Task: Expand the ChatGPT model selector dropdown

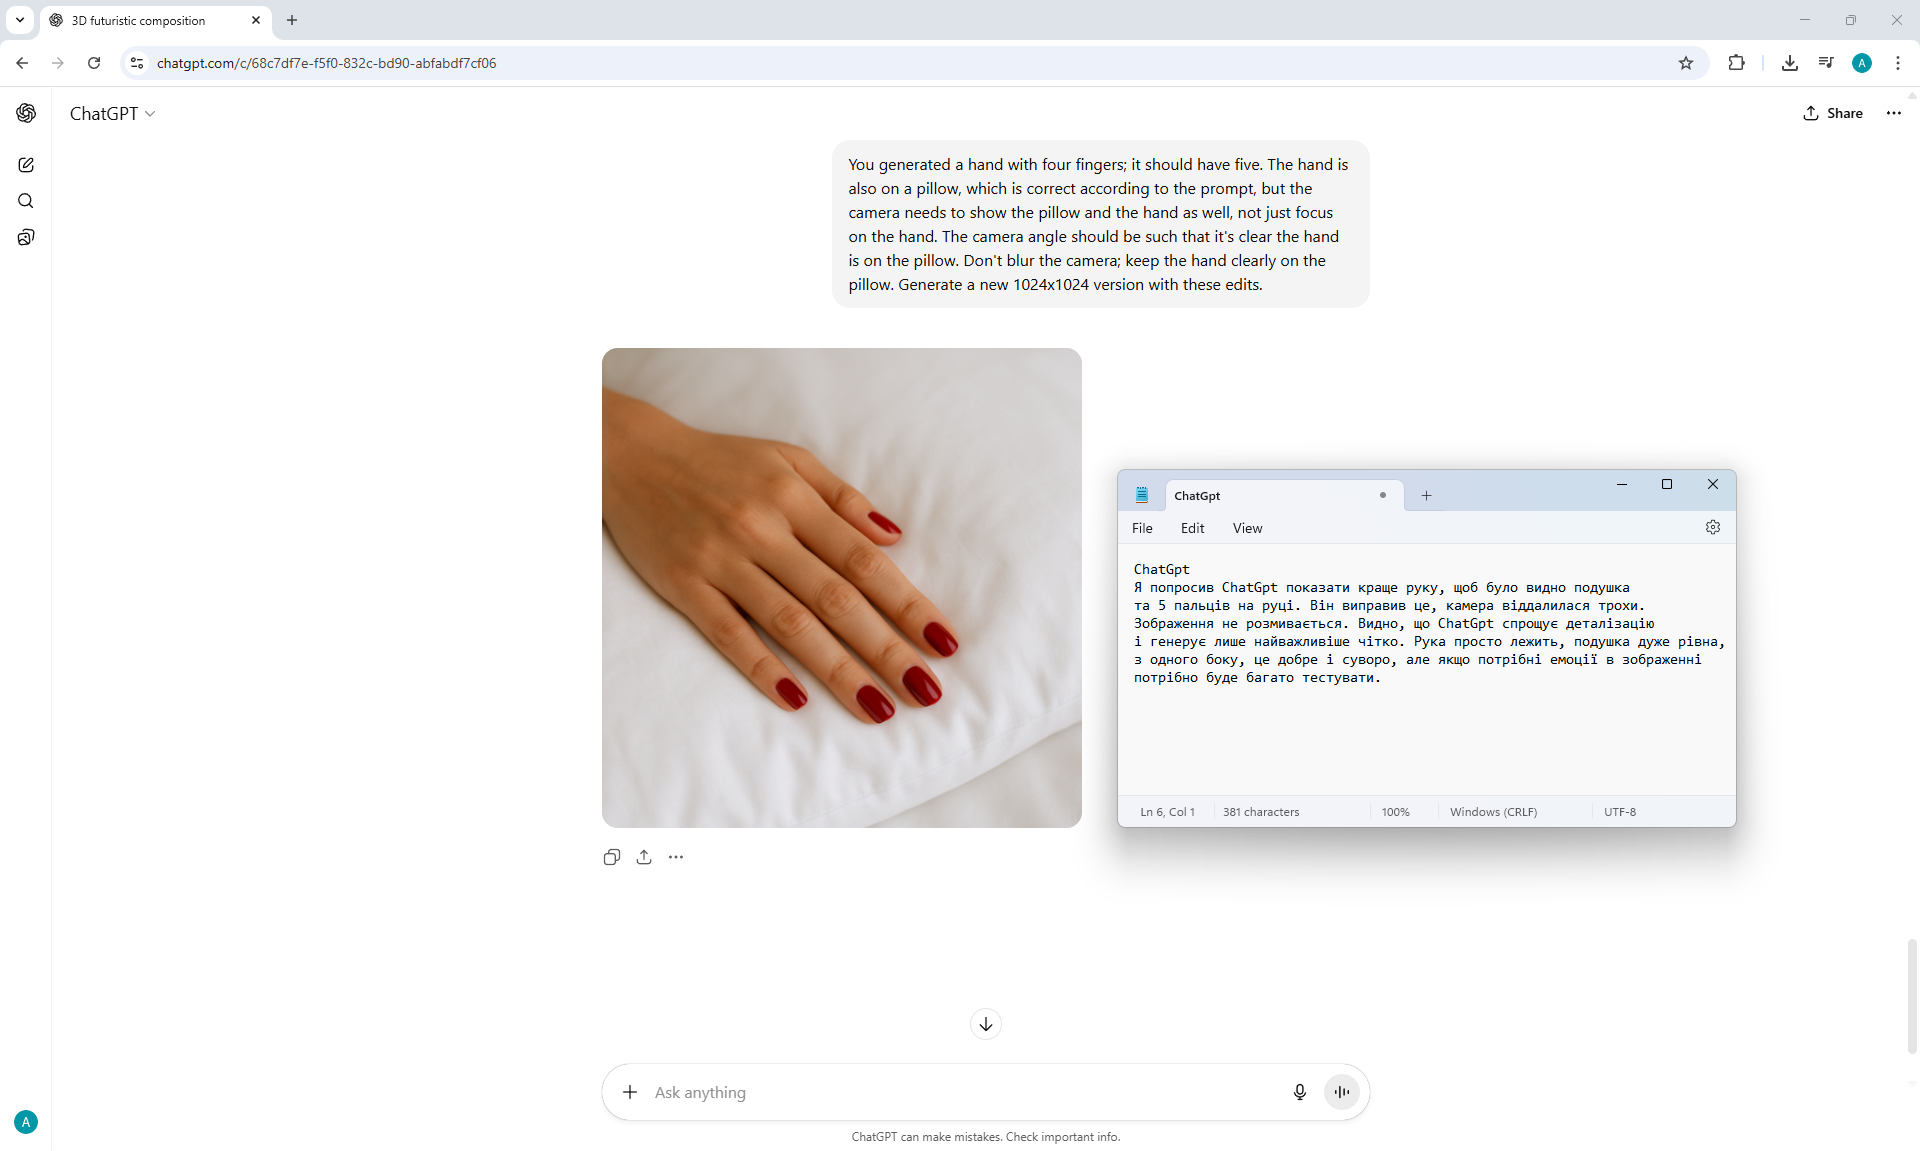Action: pyautogui.click(x=112, y=114)
